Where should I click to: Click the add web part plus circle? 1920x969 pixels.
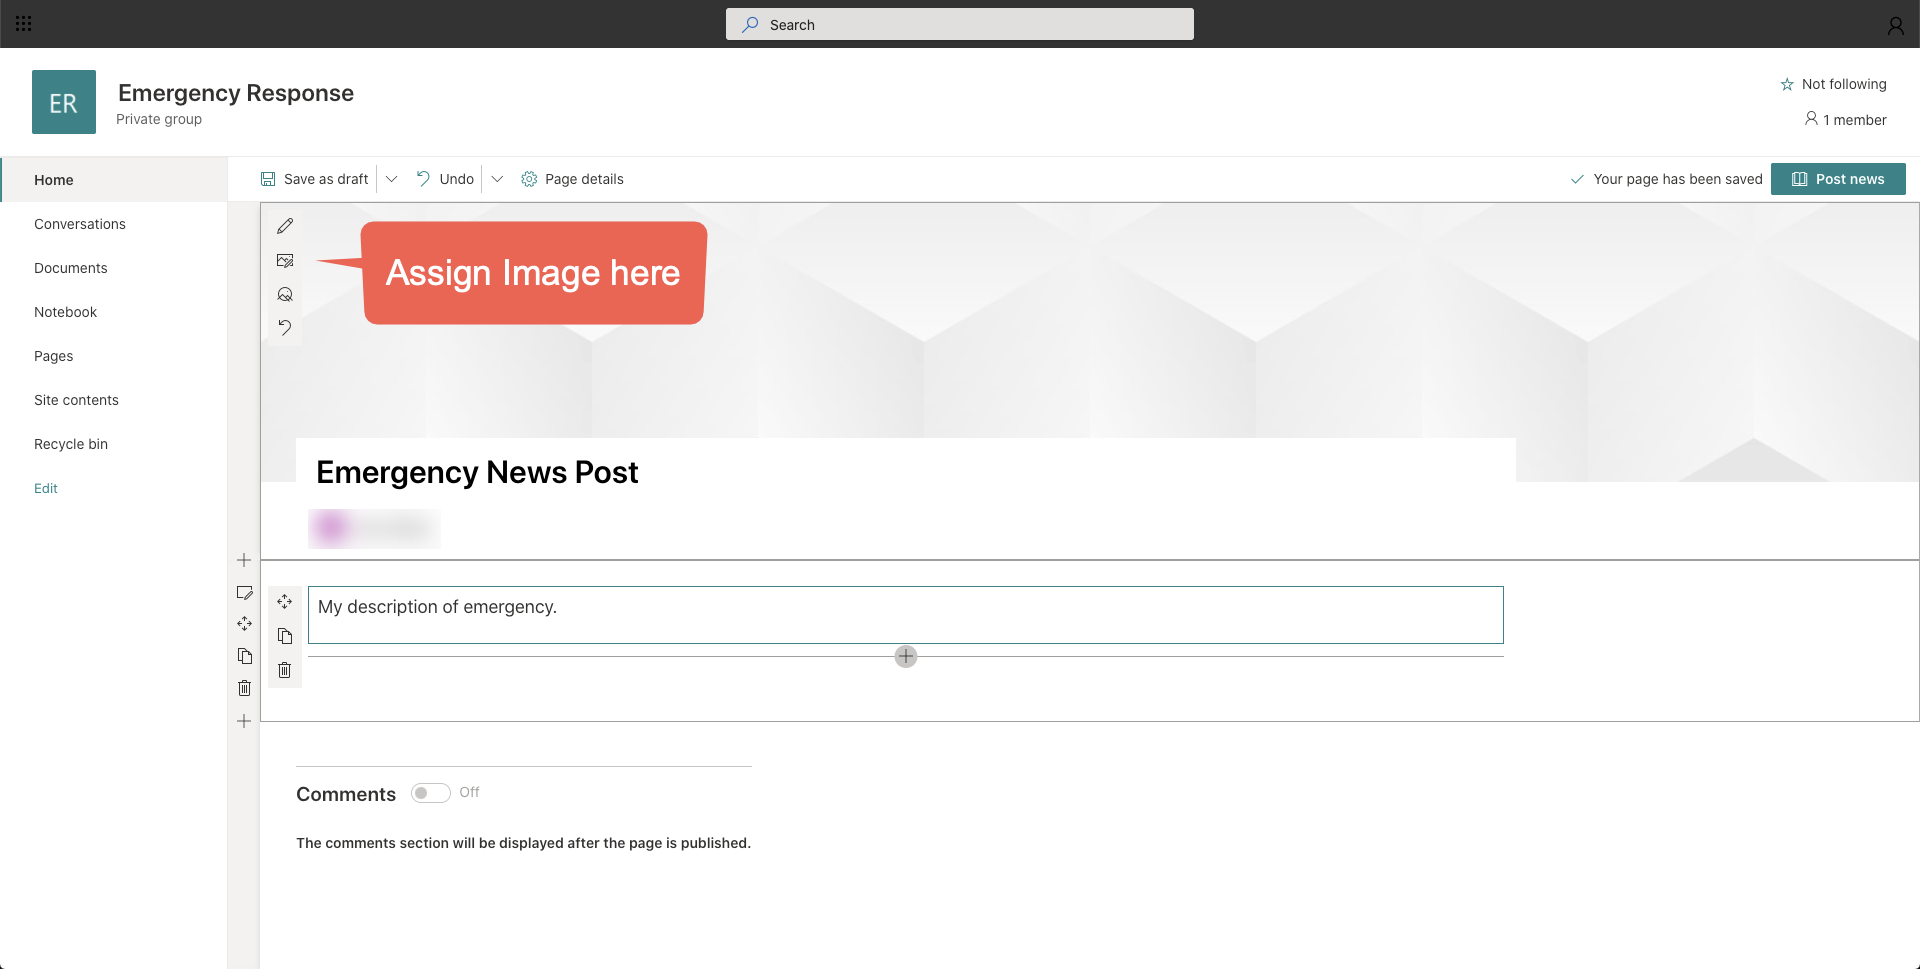pyautogui.click(x=906, y=656)
